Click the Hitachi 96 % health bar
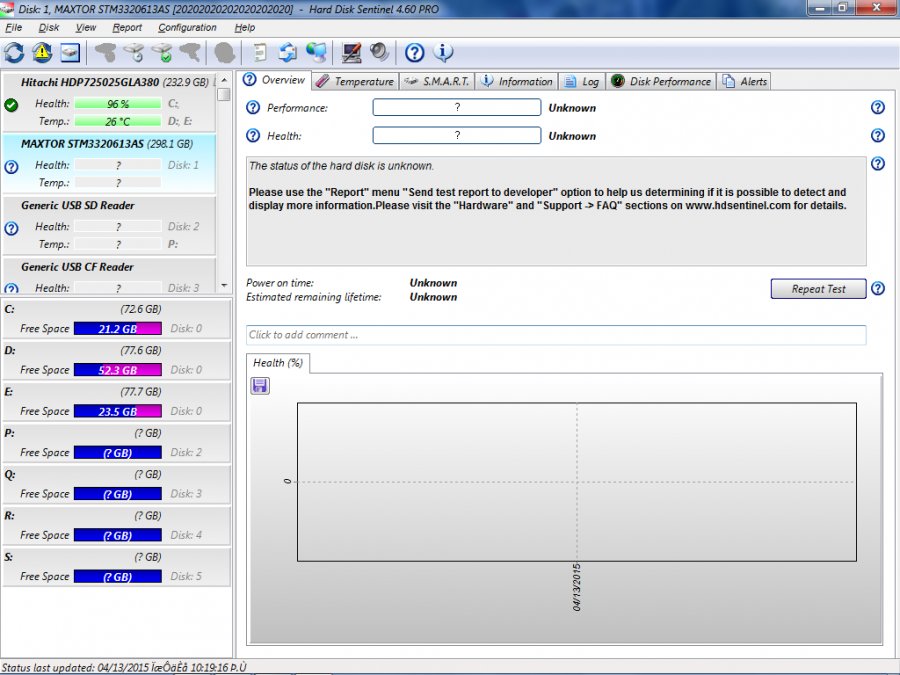 (118, 104)
